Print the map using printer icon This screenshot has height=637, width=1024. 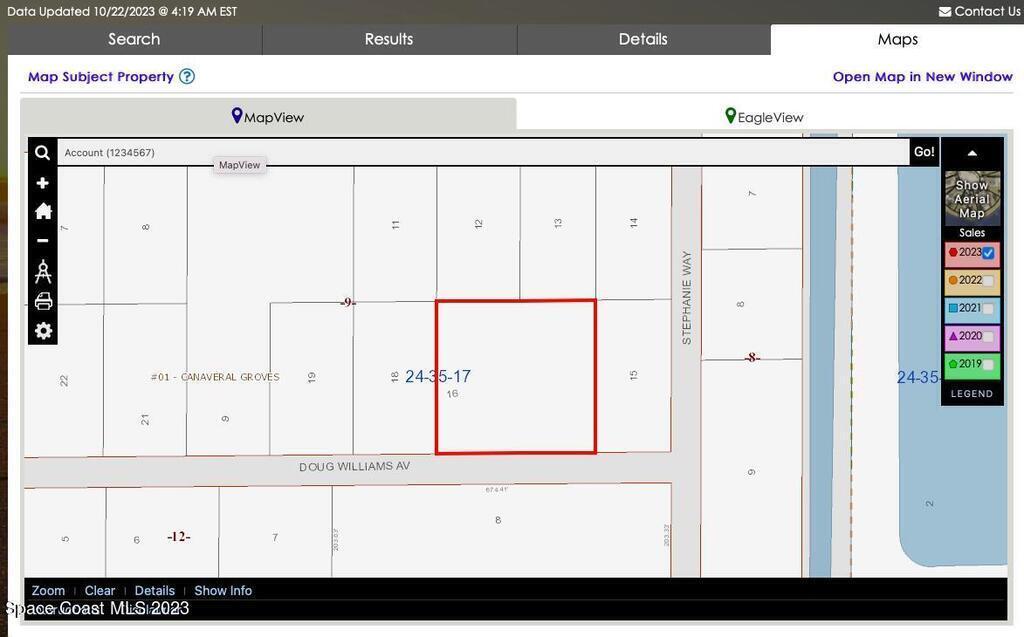[42, 301]
